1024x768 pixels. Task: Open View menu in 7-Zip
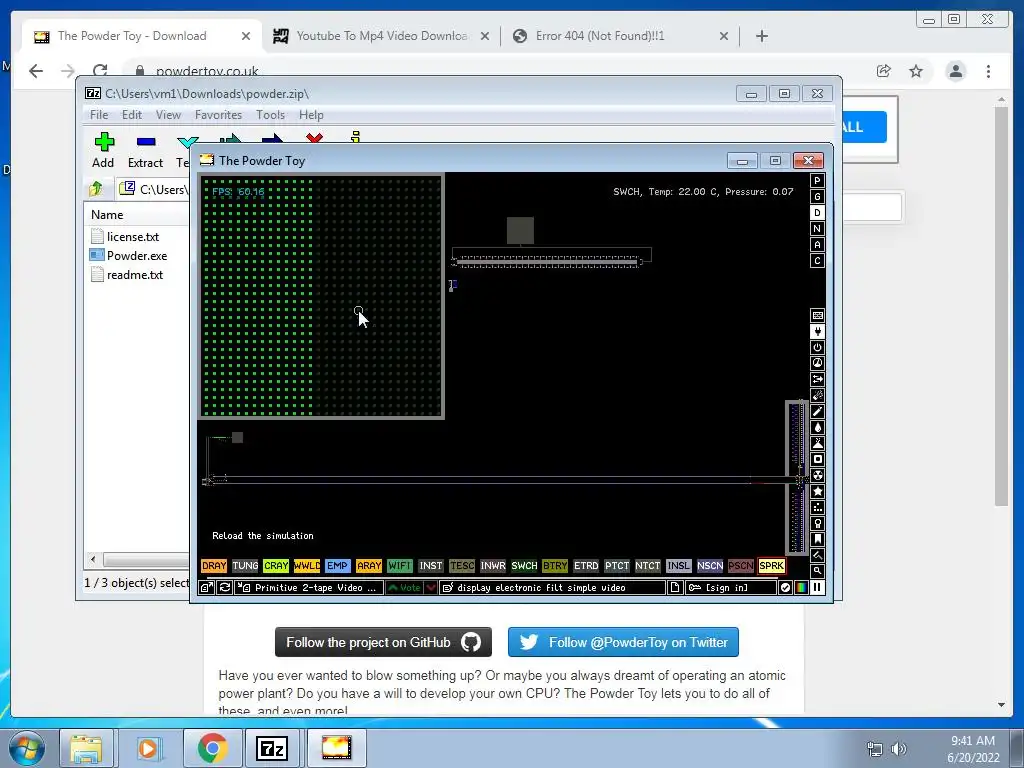[x=168, y=115]
